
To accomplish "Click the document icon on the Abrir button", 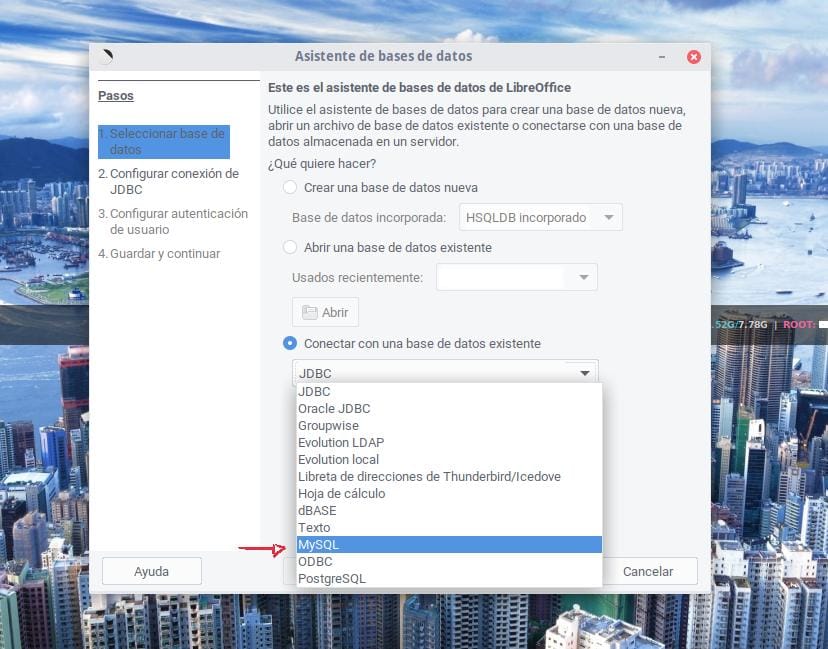I will 312,312.
